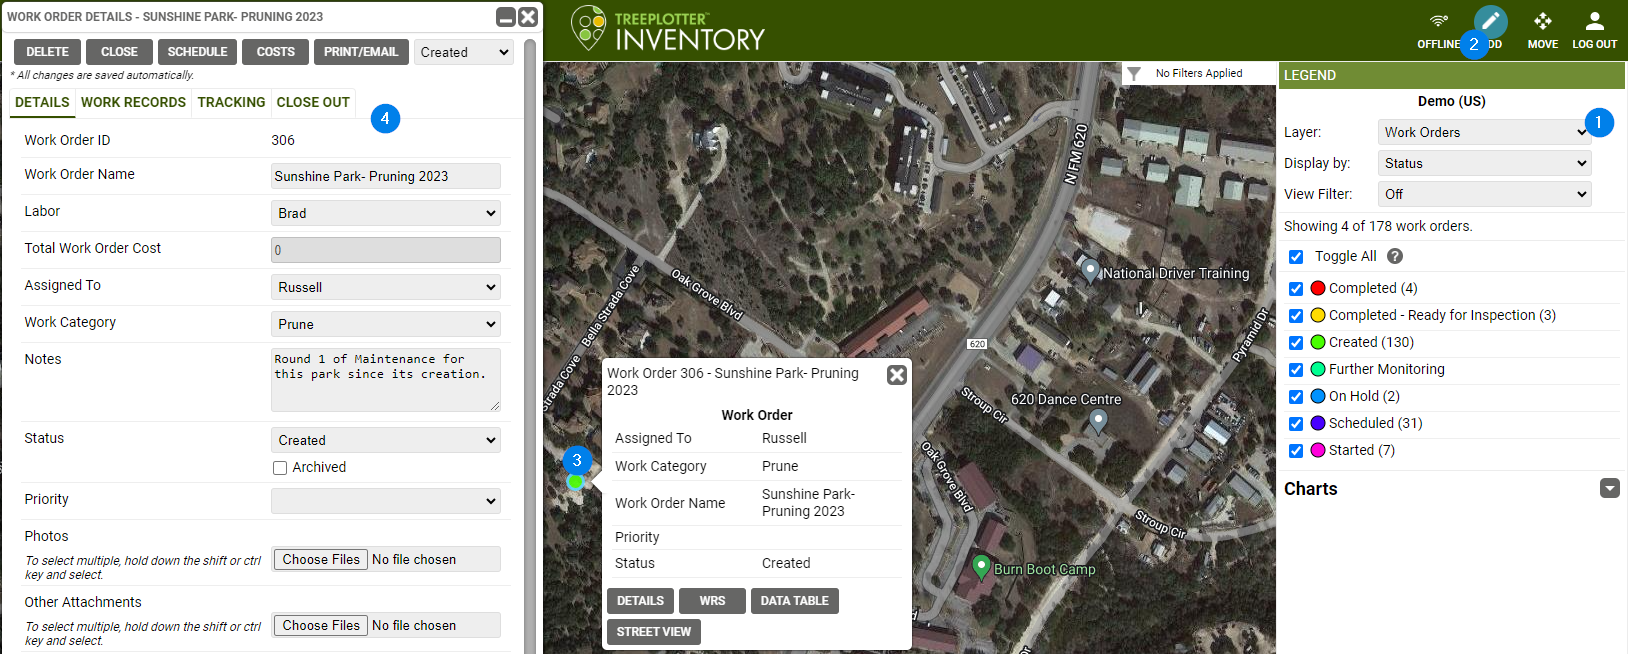This screenshot has height=654, width=1628.
Task: Open the filter funnel icon
Action: tap(1134, 74)
